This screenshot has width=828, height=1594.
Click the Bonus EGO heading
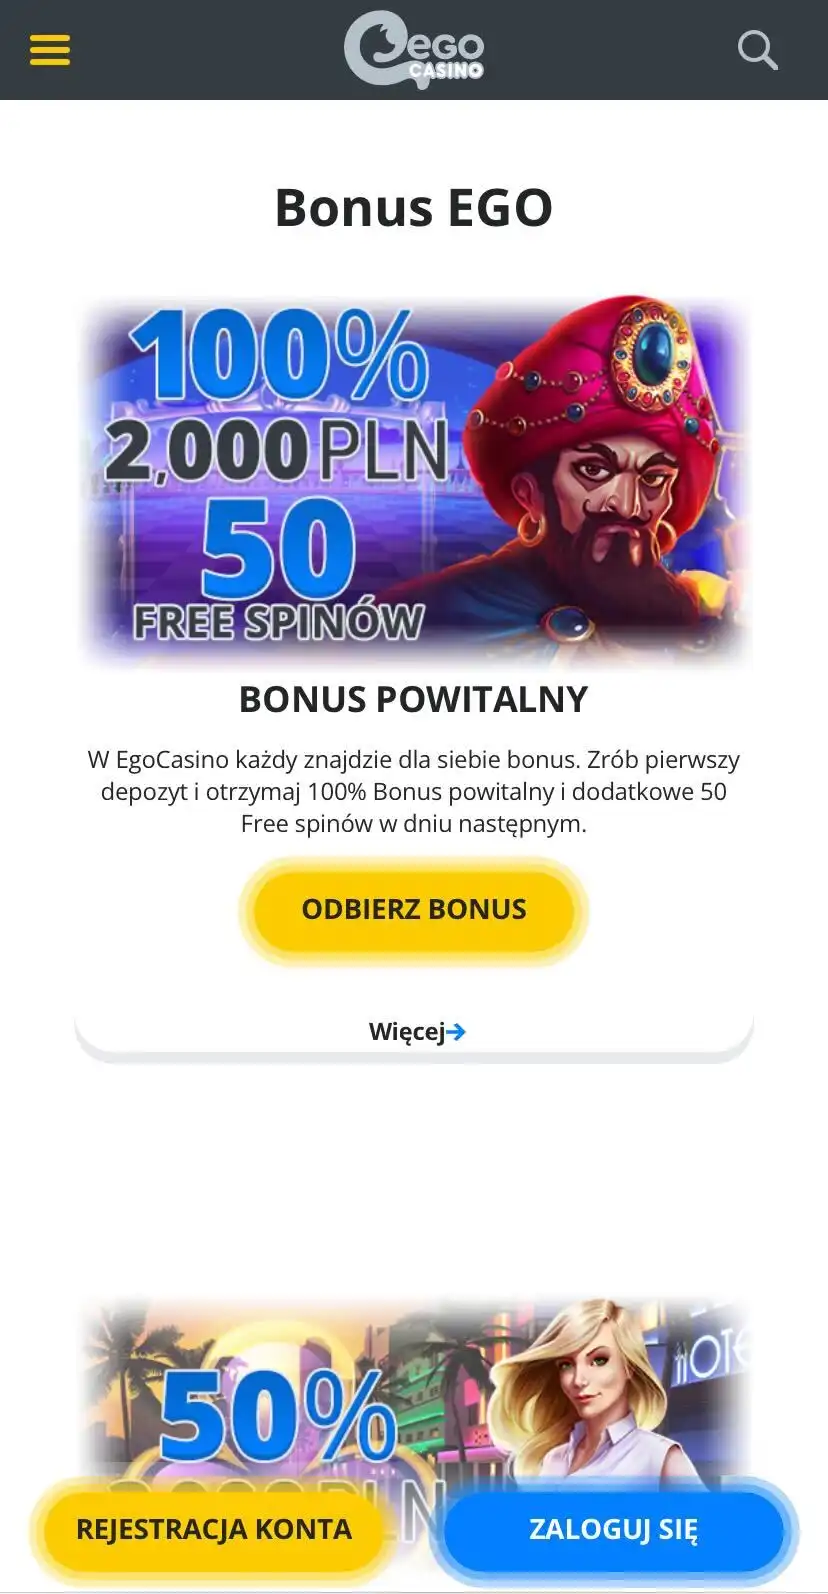[x=414, y=208]
